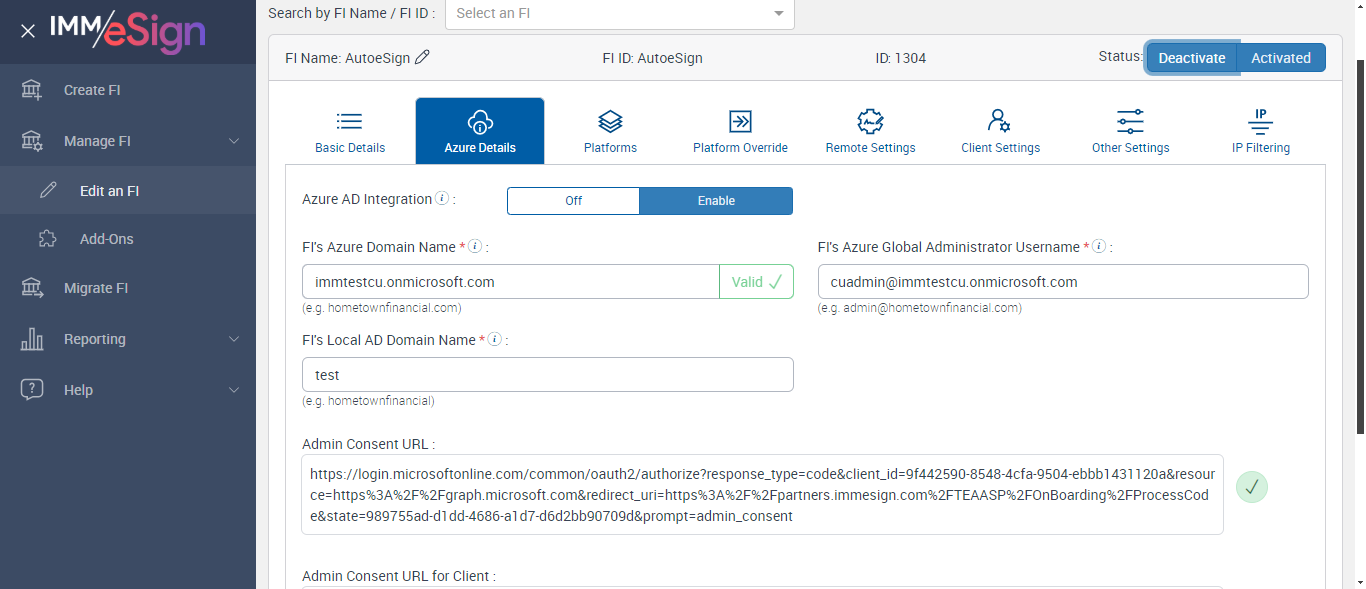Click the Basic Details list icon
The width and height of the screenshot is (1366, 589).
349,121
